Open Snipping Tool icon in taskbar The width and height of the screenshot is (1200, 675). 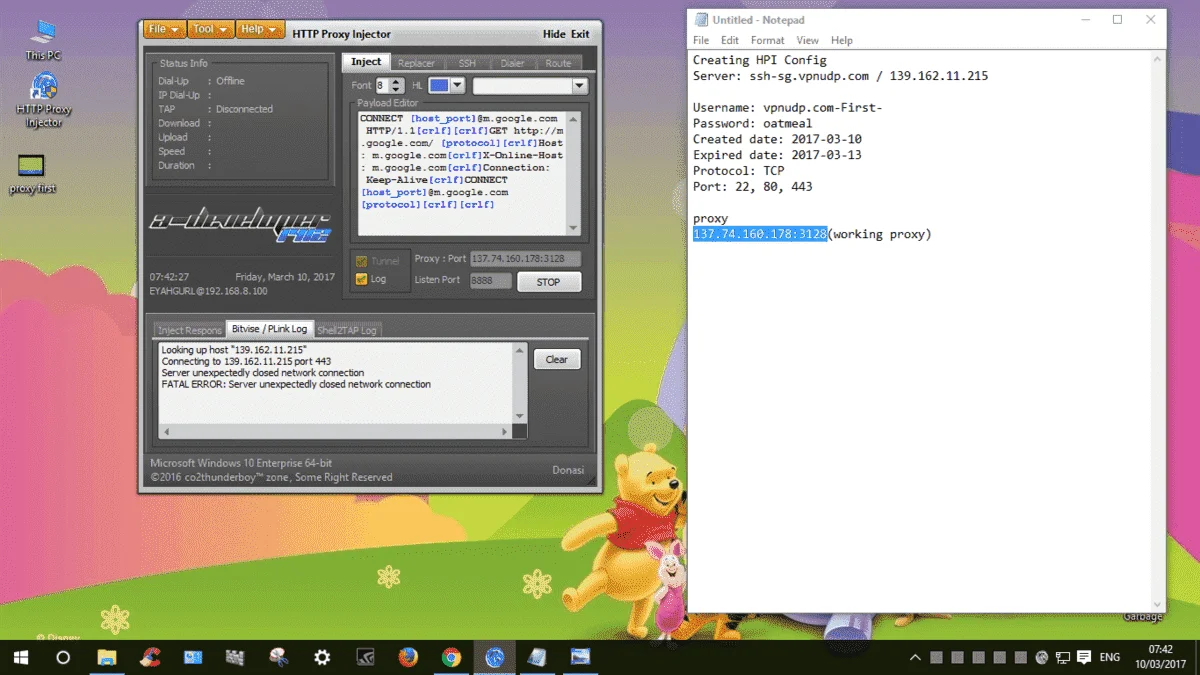pos(279,657)
